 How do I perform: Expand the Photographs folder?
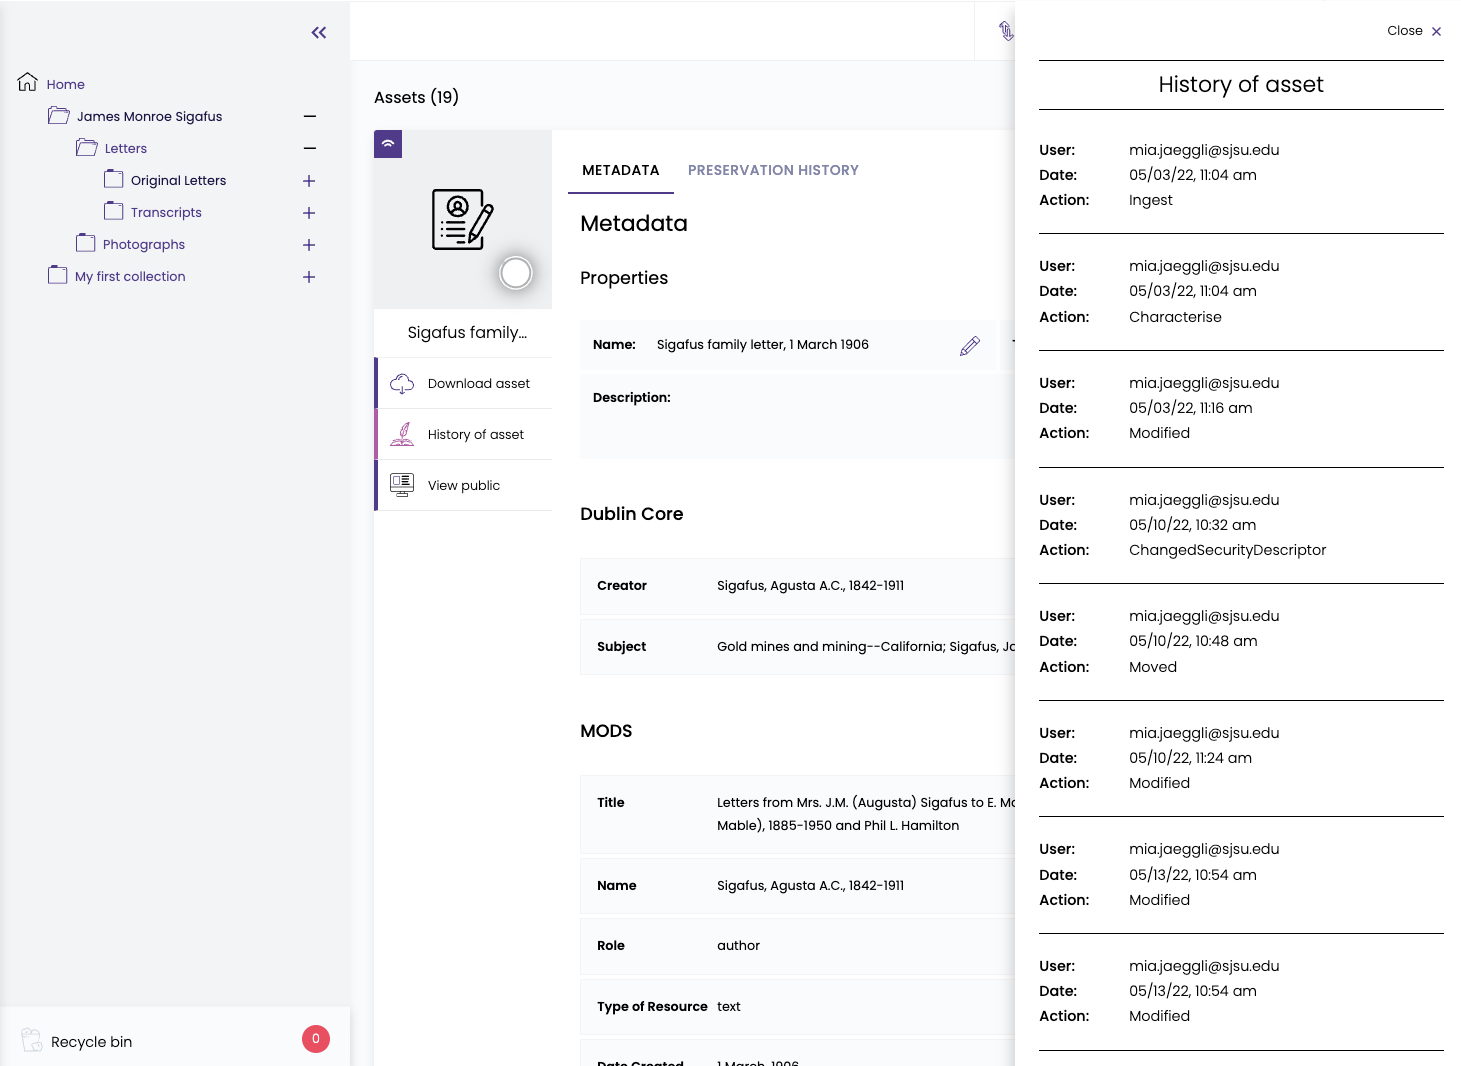coord(309,245)
